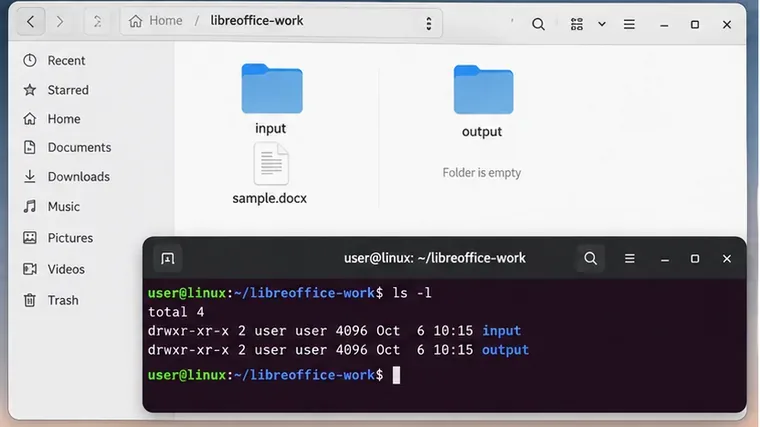760x427 pixels.
Task: Select the sample.docx file icon
Action: [x=271, y=164]
